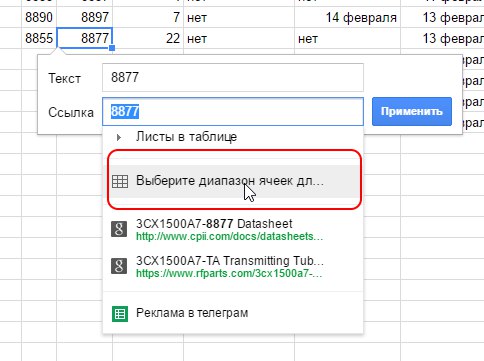Click green Sheets icon beside Реклама в телеграм
Screen dimensions: 484x361
[x=120, y=314]
